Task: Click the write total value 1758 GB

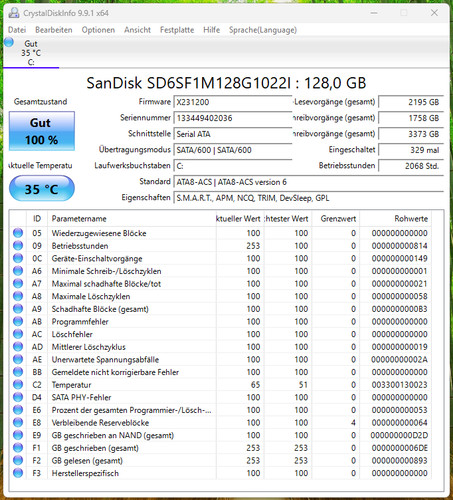Action: click(411, 118)
